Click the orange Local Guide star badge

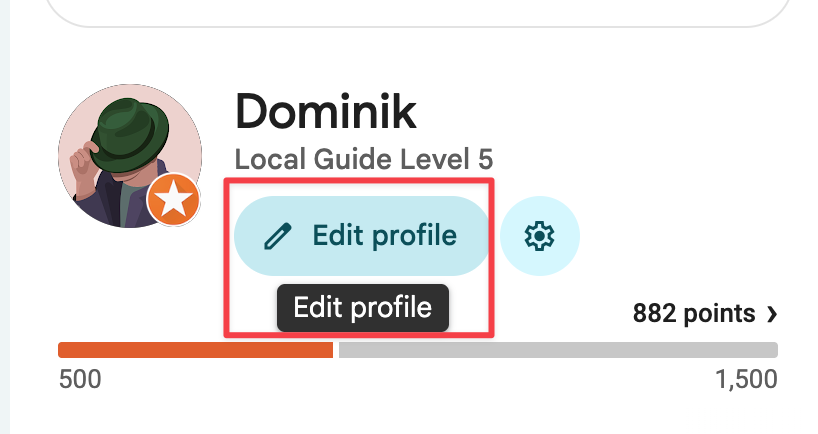coord(173,203)
